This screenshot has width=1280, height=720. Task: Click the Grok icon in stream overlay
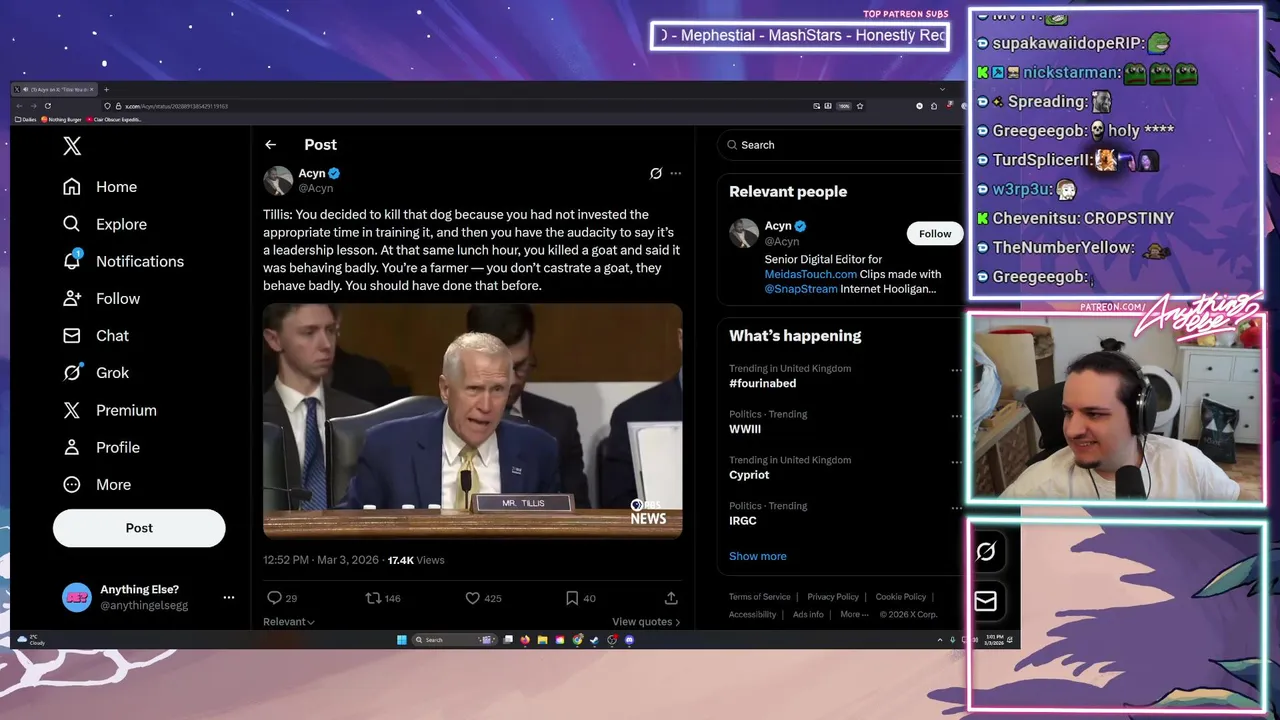point(985,552)
